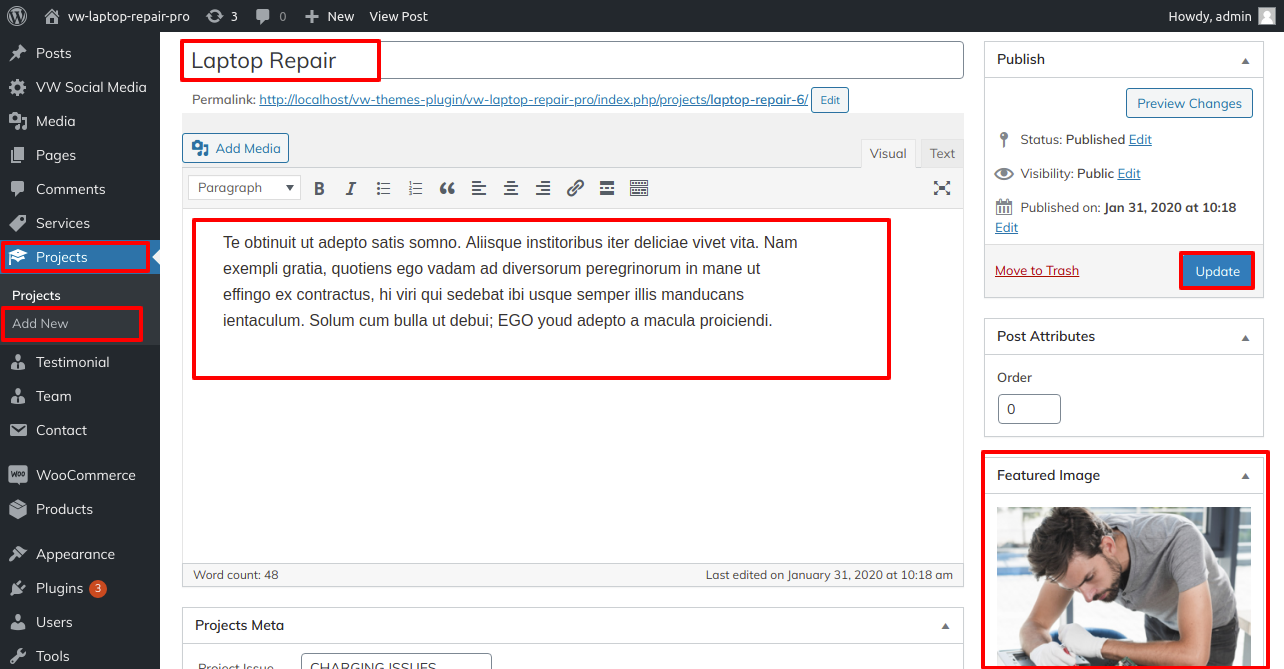Collapse the Publish panel

pos(1245,61)
